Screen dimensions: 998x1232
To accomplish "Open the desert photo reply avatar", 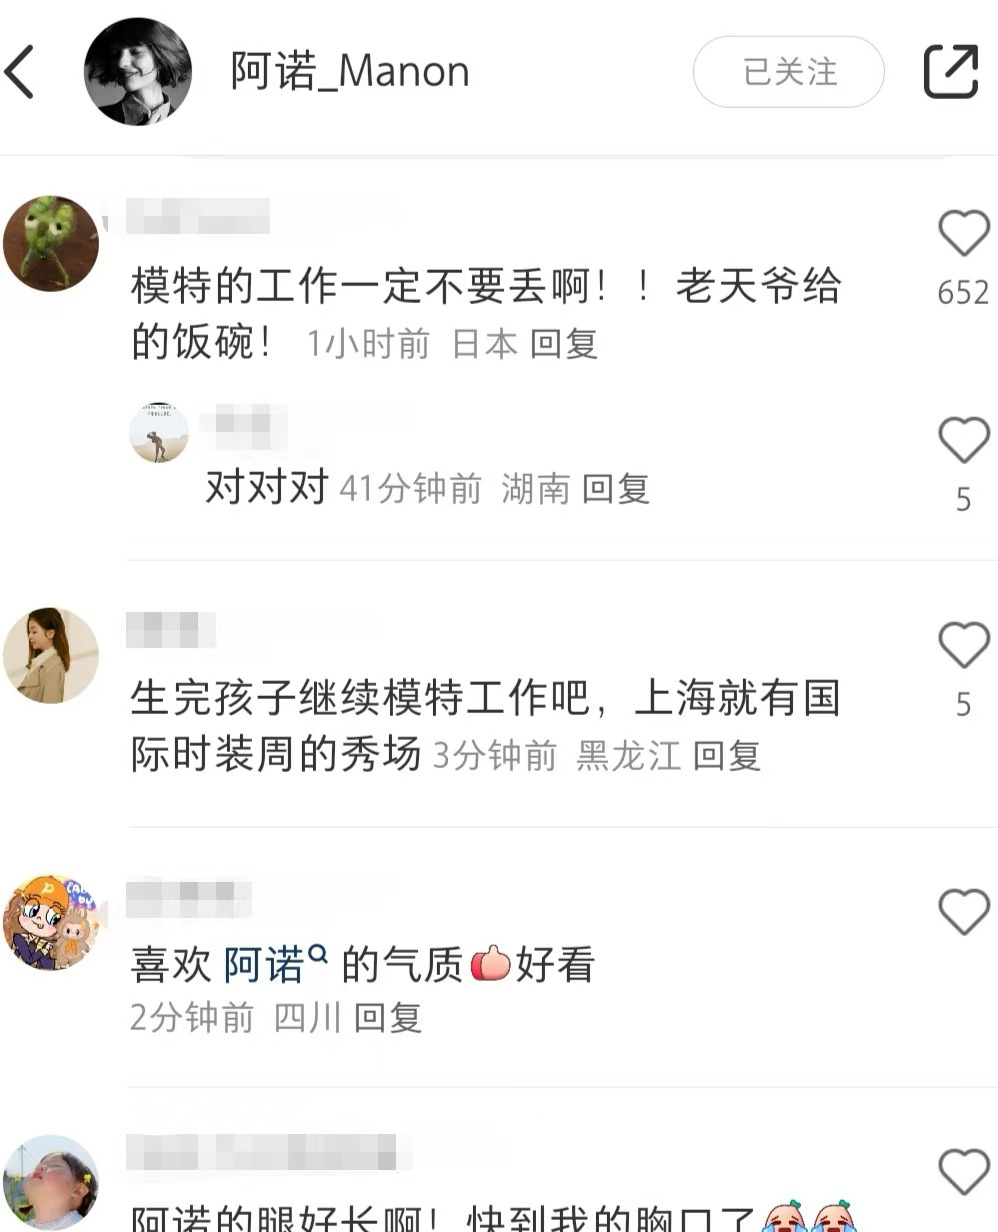I will point(159,433).
